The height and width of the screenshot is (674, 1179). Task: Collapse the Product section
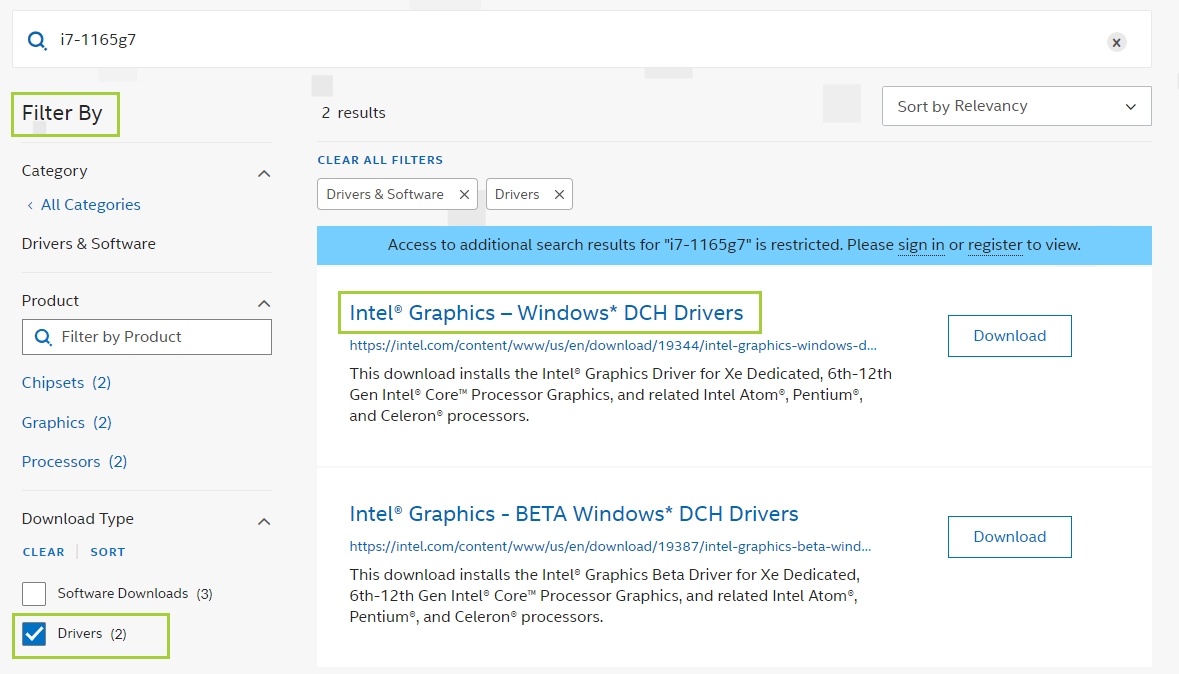[x=263, y=302]
